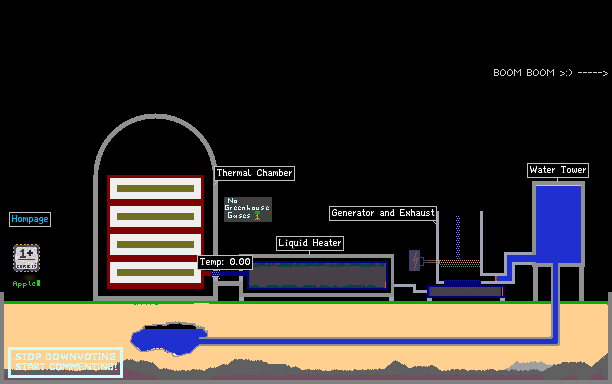
Task: Click the second fuel rod from top
Action: point(155,217)
